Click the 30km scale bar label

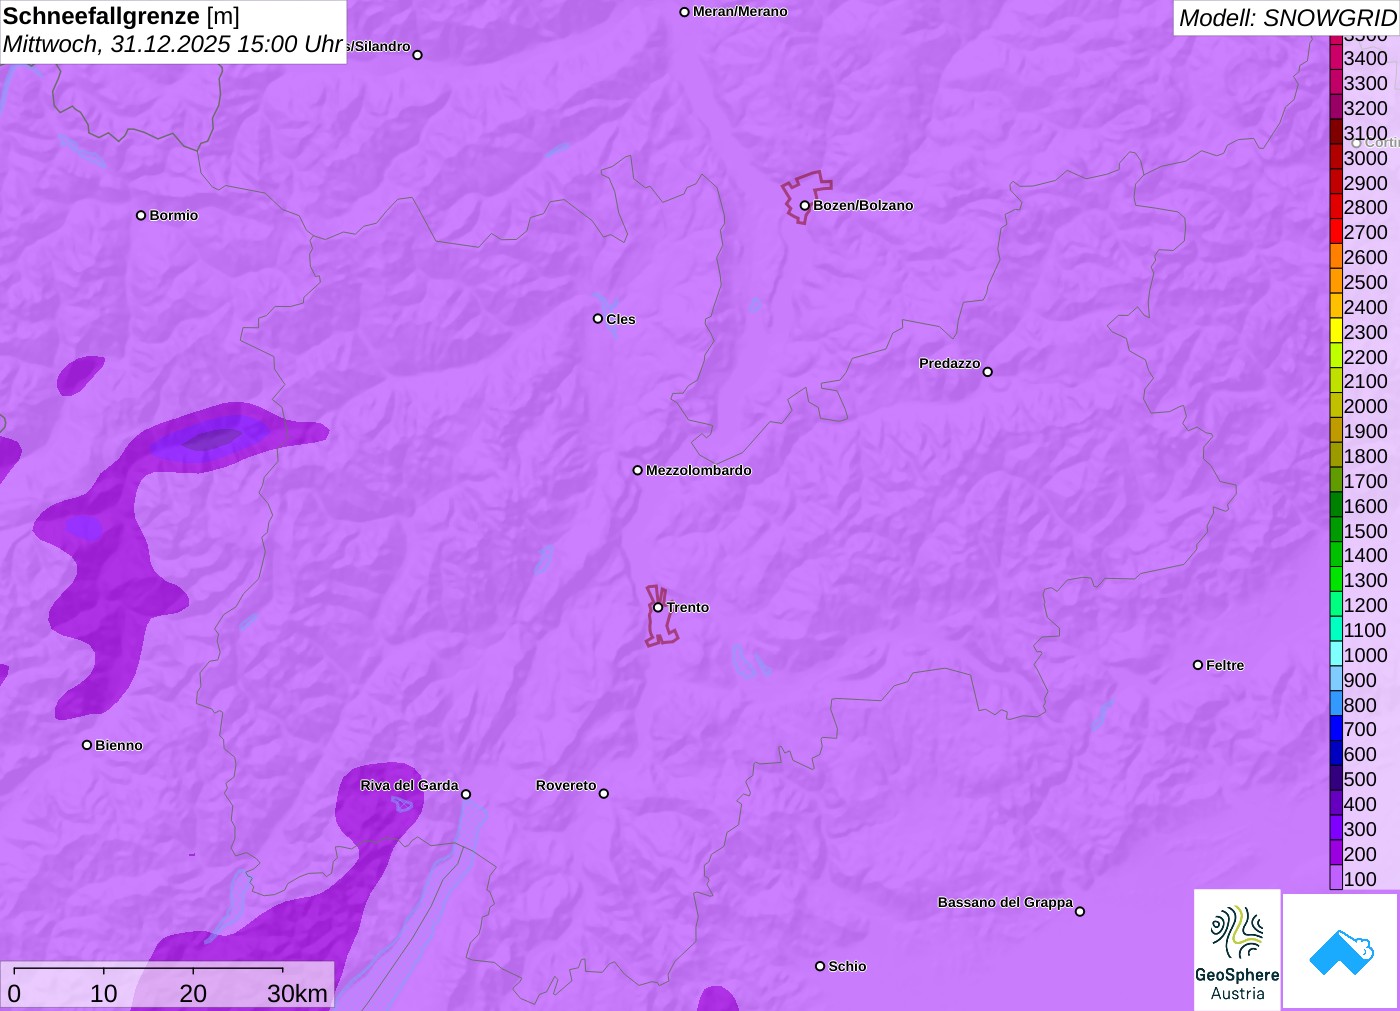(297, 993)
